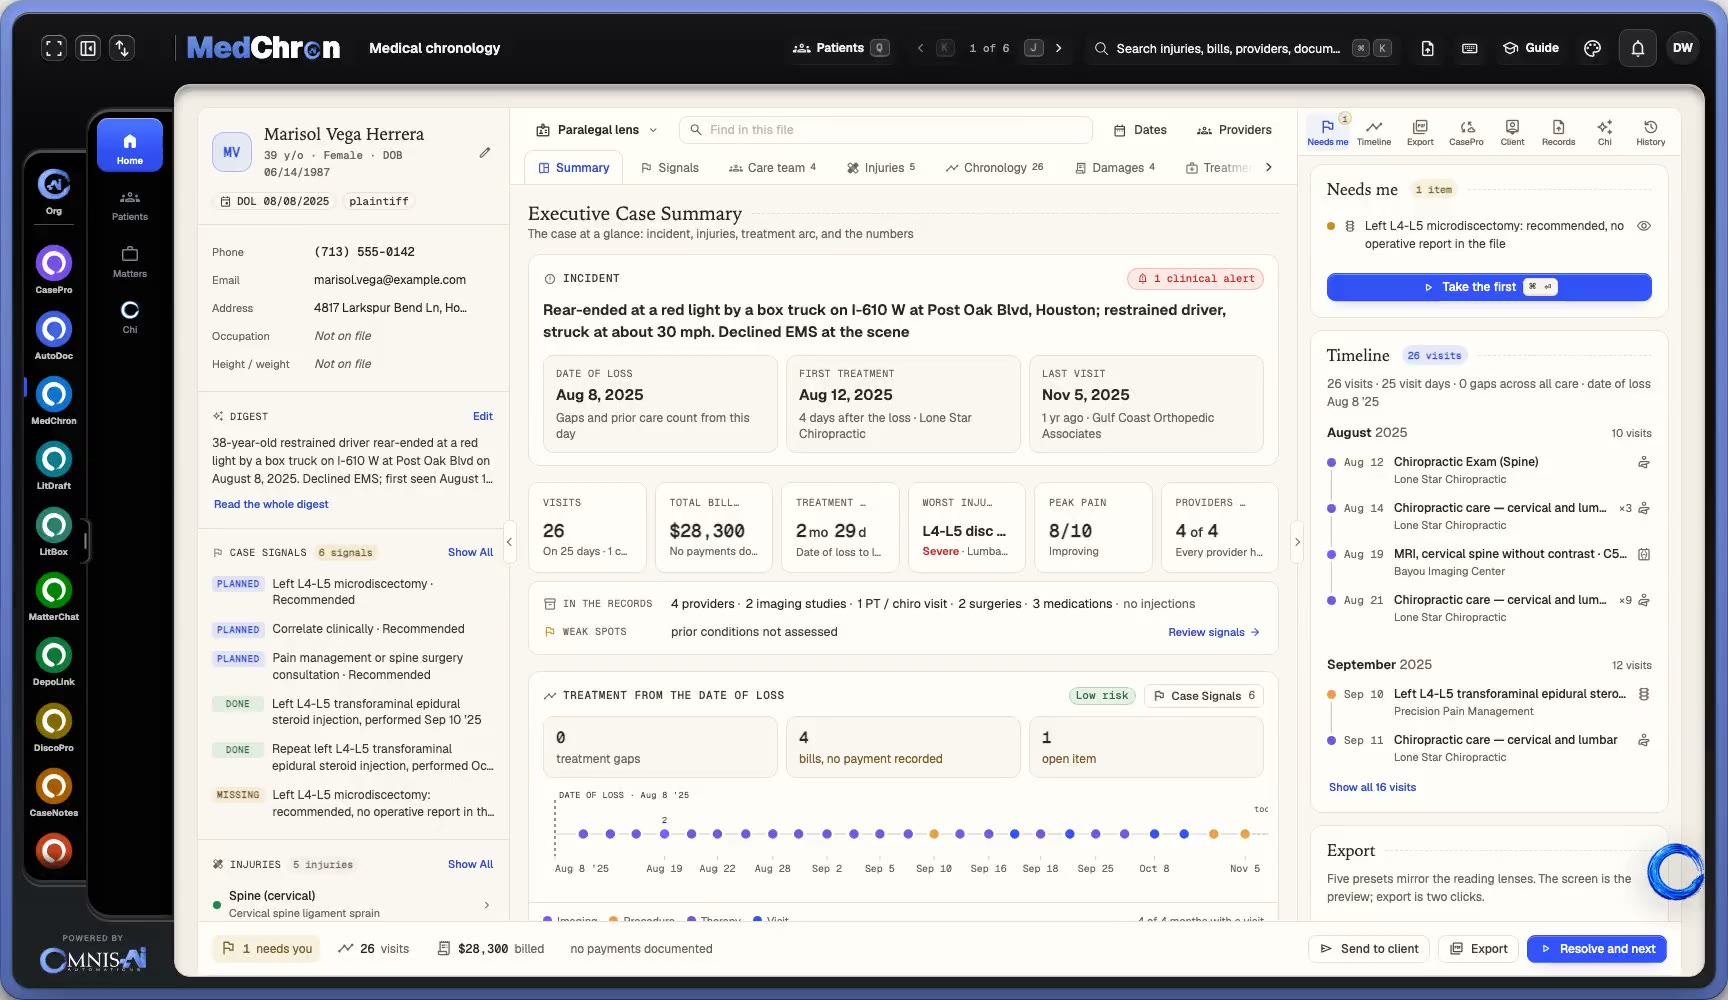Click the first chart dot at Aug 8 '25
Screen dimensions: 1728x1000
(x=583, y=833)
